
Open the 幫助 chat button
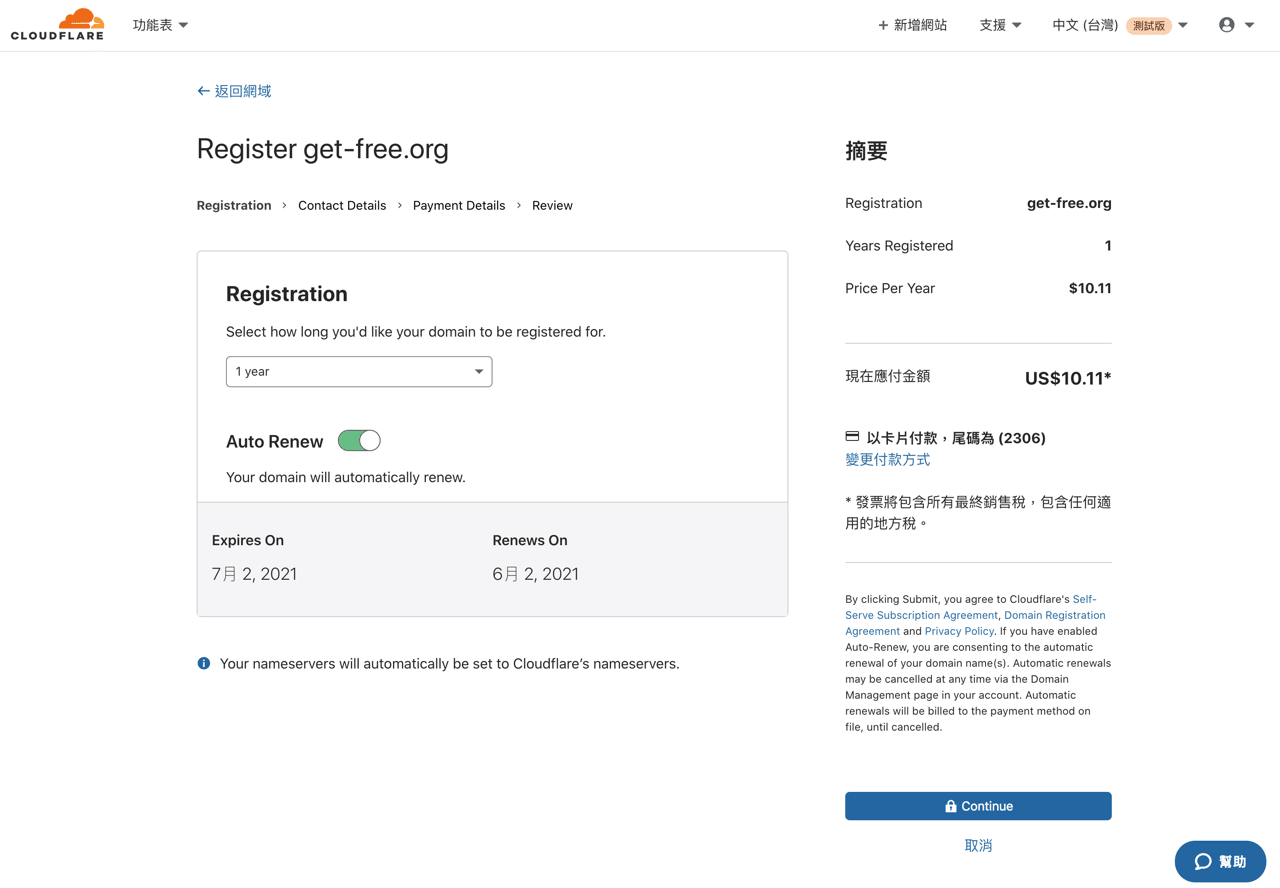pyautogui.click(x=1220, y=861)
